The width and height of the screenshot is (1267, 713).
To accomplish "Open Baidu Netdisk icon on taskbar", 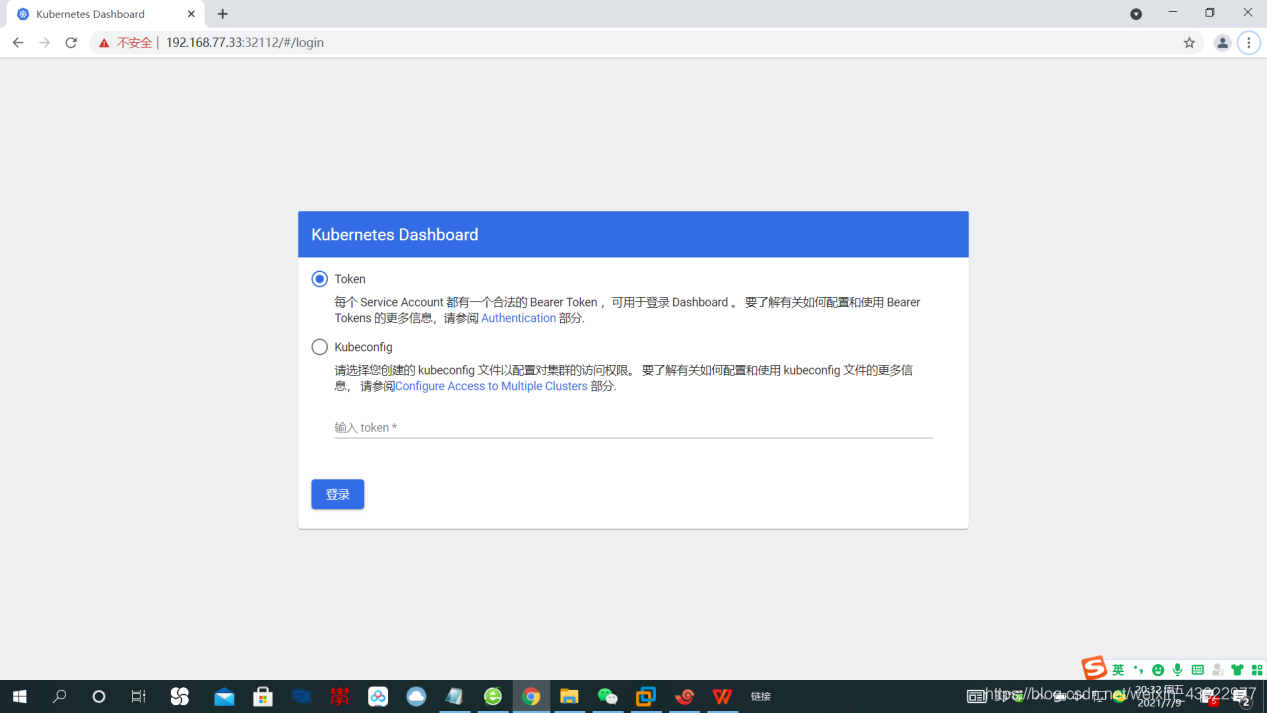I will 378,696.
